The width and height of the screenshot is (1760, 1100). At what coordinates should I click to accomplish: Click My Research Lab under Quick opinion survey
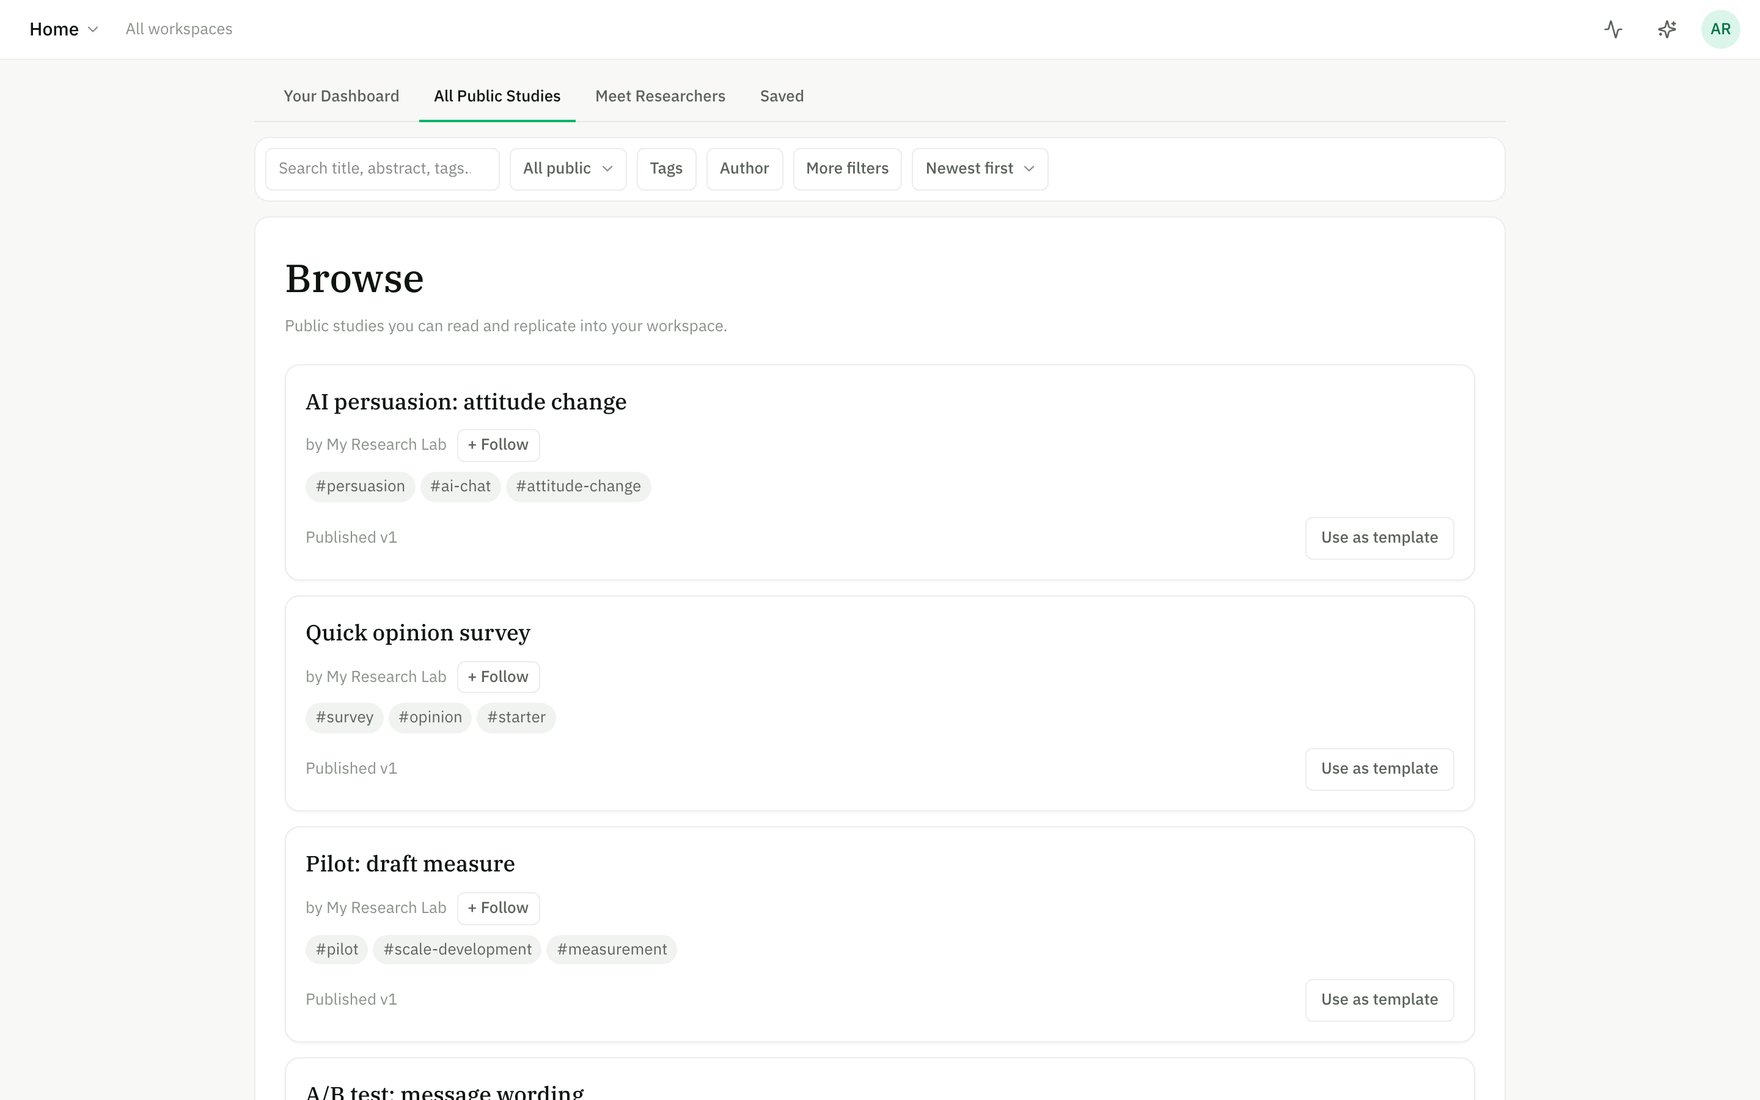click(x=386, y=677)
